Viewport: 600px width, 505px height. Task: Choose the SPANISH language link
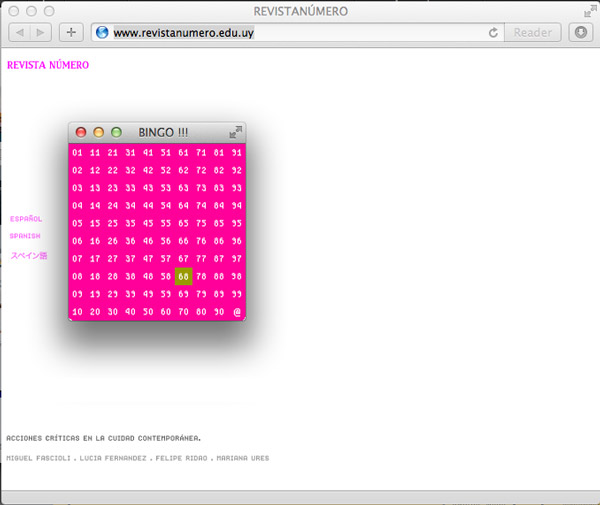click(25, 236)
